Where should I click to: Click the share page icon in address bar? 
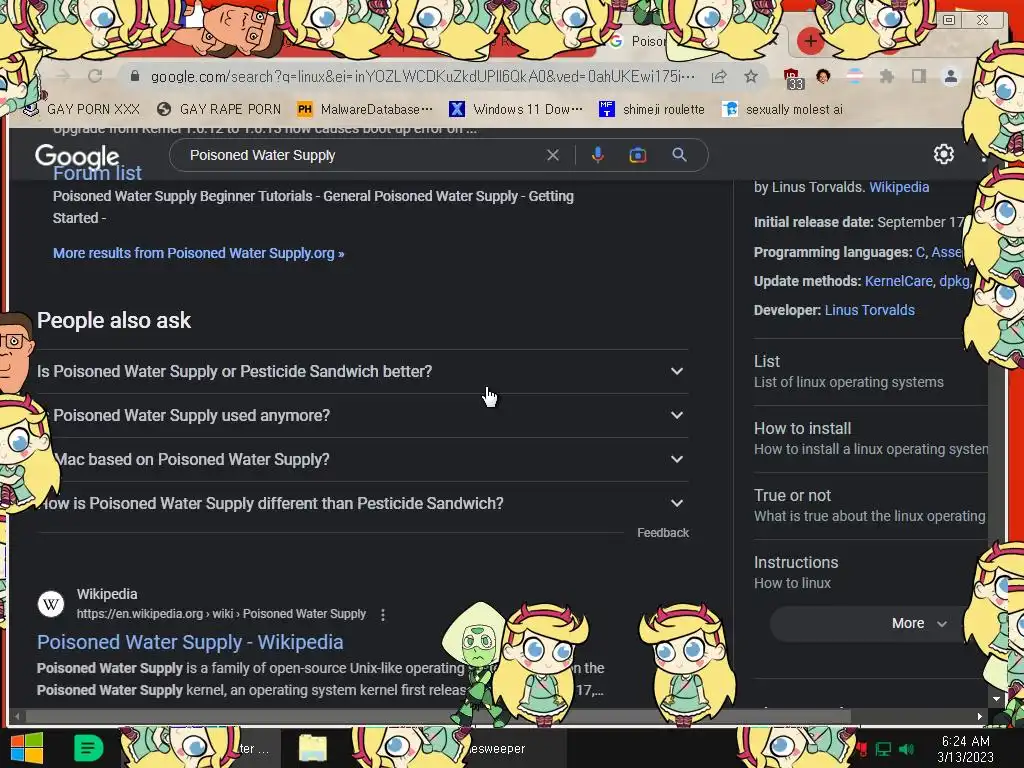719,76
